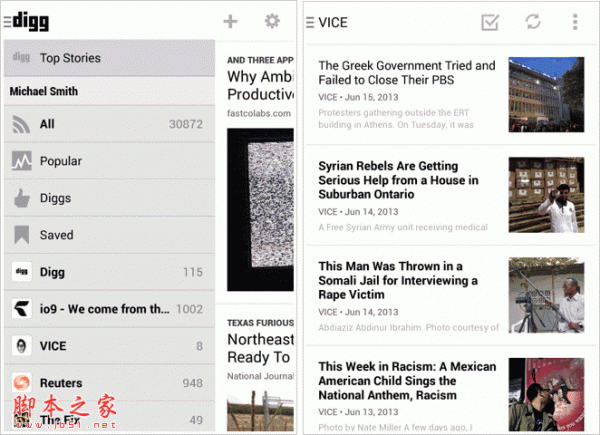Image resolution: width=600 pixels, height=435 pixels.
Task: Open the Reuters feed row
Action: [x=109, y=383]
